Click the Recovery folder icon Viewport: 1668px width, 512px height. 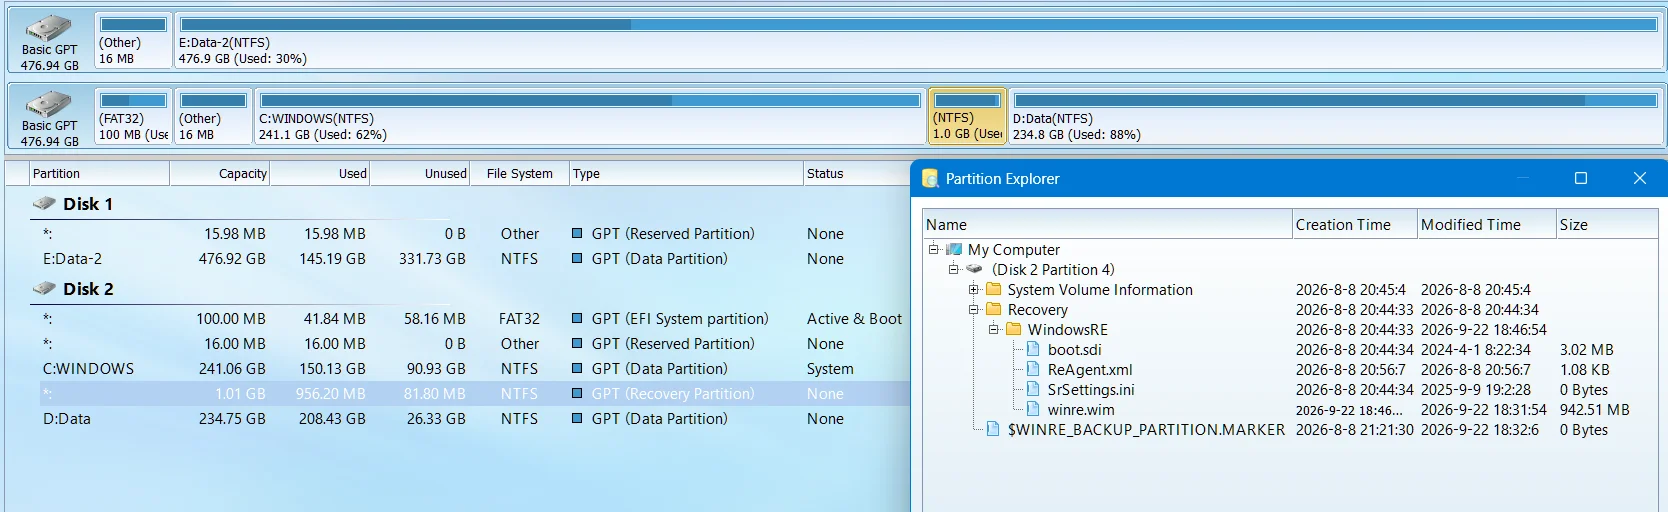pyautogui.click(x=994, y=309)
